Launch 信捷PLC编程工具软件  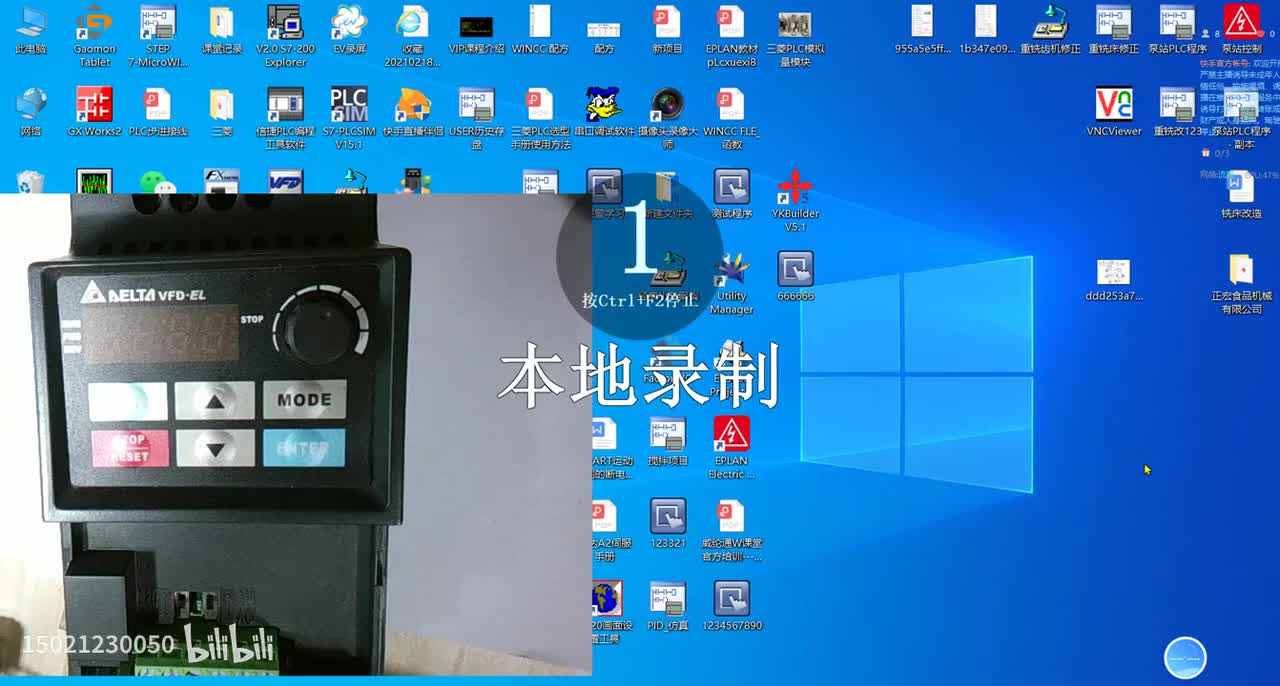pos(285,118)
